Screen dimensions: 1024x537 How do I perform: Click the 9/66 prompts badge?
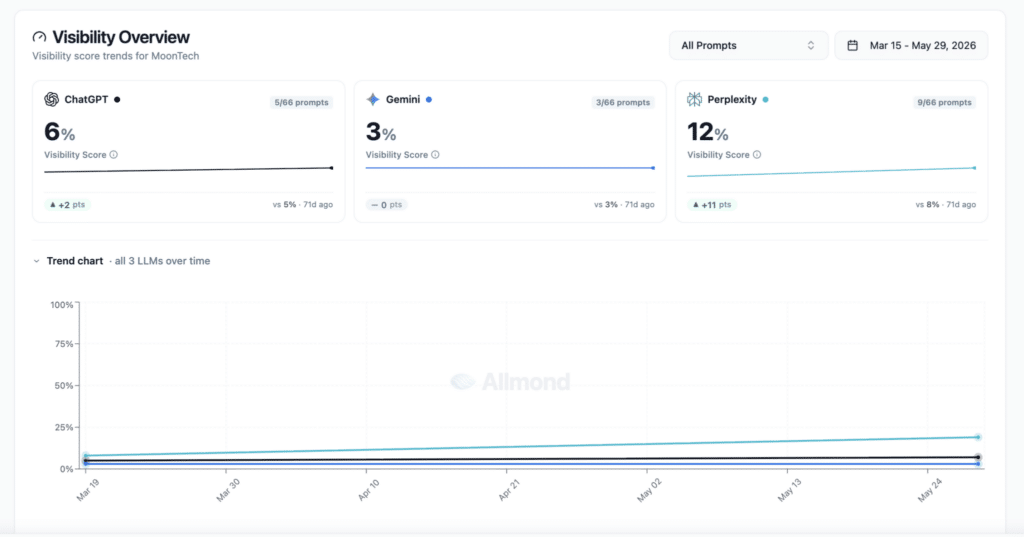[944, 103]
